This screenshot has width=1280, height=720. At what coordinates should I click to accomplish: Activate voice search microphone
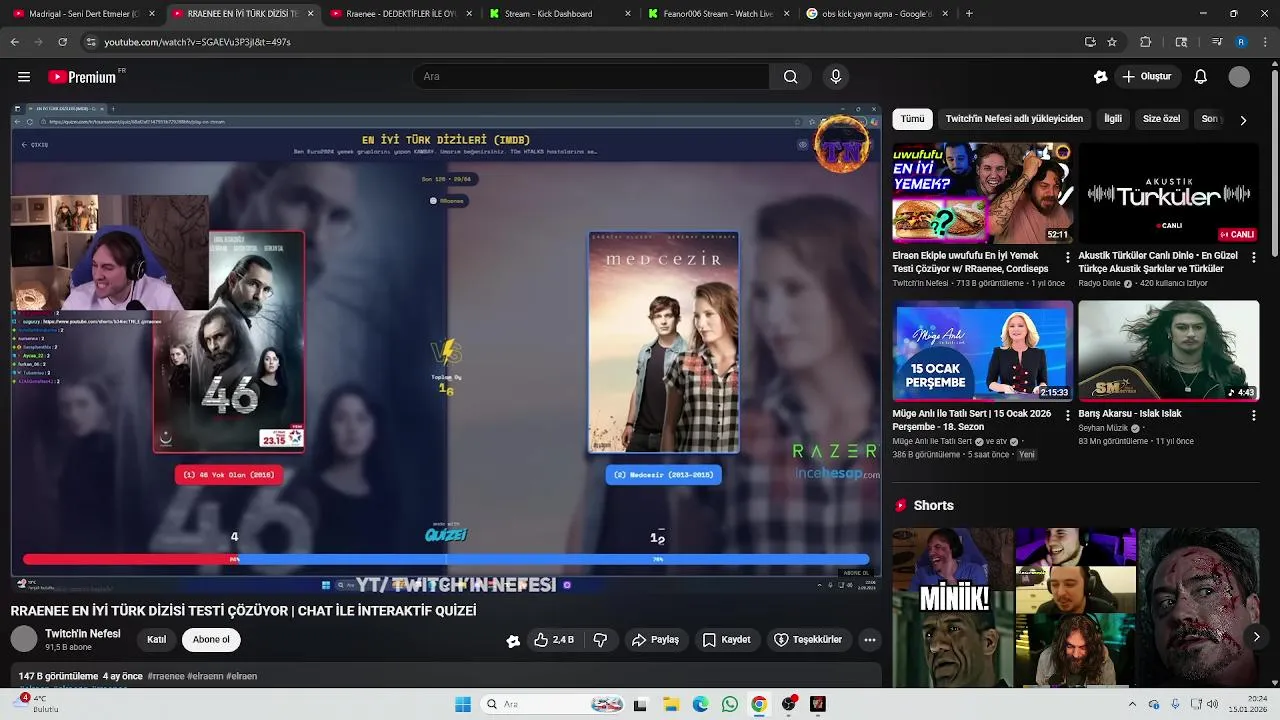point(836,77)
